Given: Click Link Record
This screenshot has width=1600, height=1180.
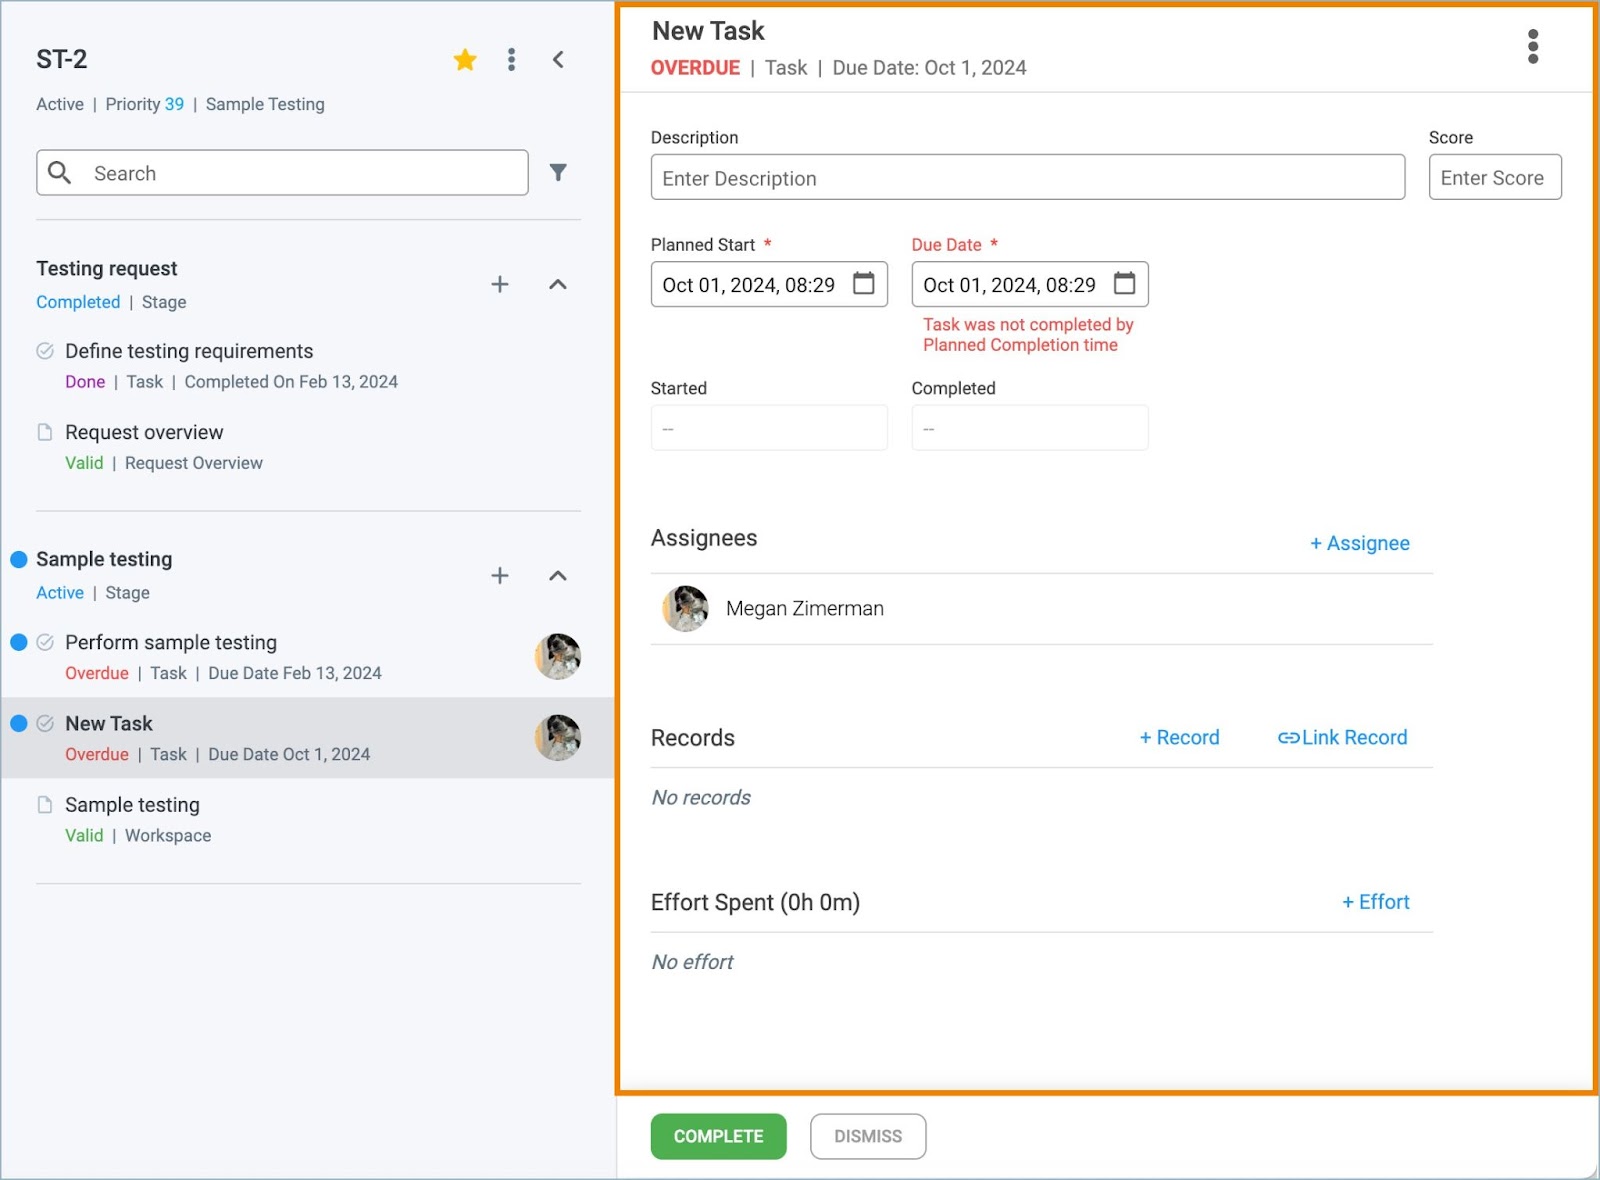Looking at the screenshot, I should [x=1342, y=738].
